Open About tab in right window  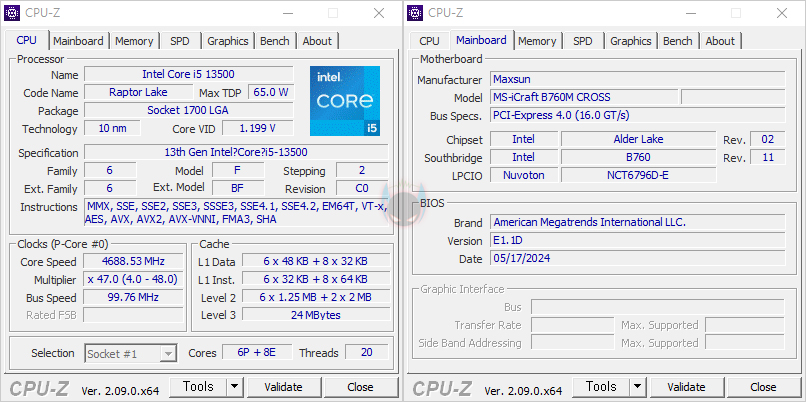tap(720, 41)
